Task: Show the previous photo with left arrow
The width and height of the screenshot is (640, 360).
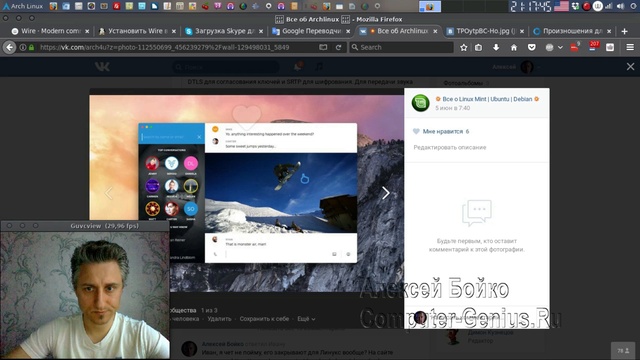Action: (109, 193)
